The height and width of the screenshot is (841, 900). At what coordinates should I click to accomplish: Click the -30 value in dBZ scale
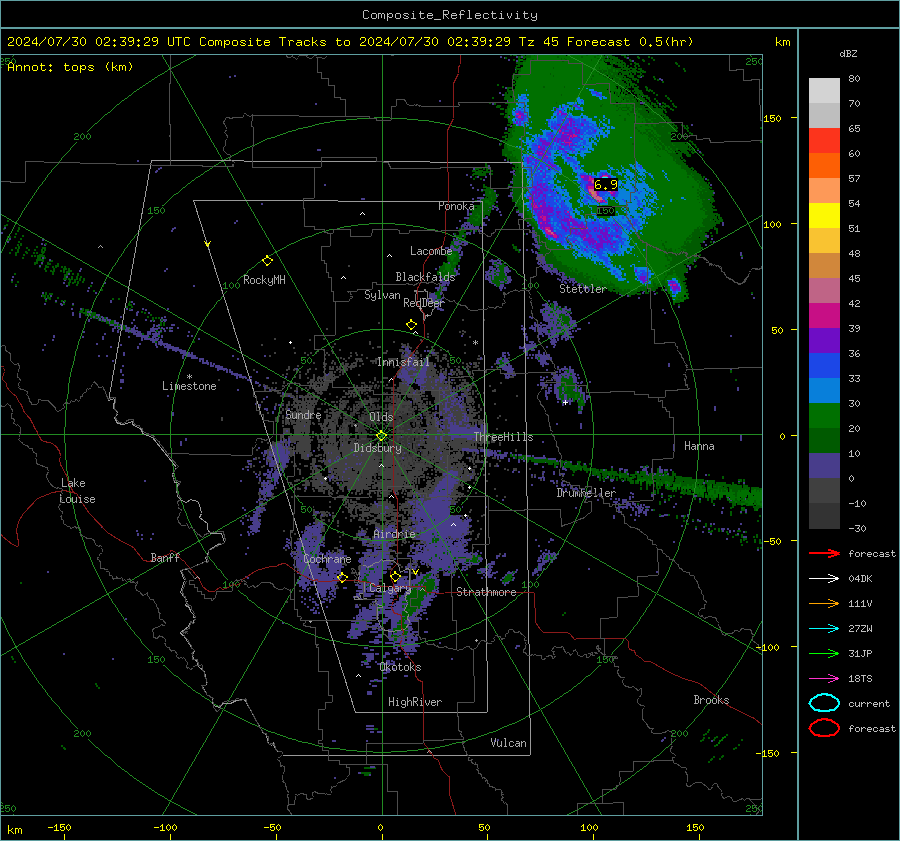857,529
